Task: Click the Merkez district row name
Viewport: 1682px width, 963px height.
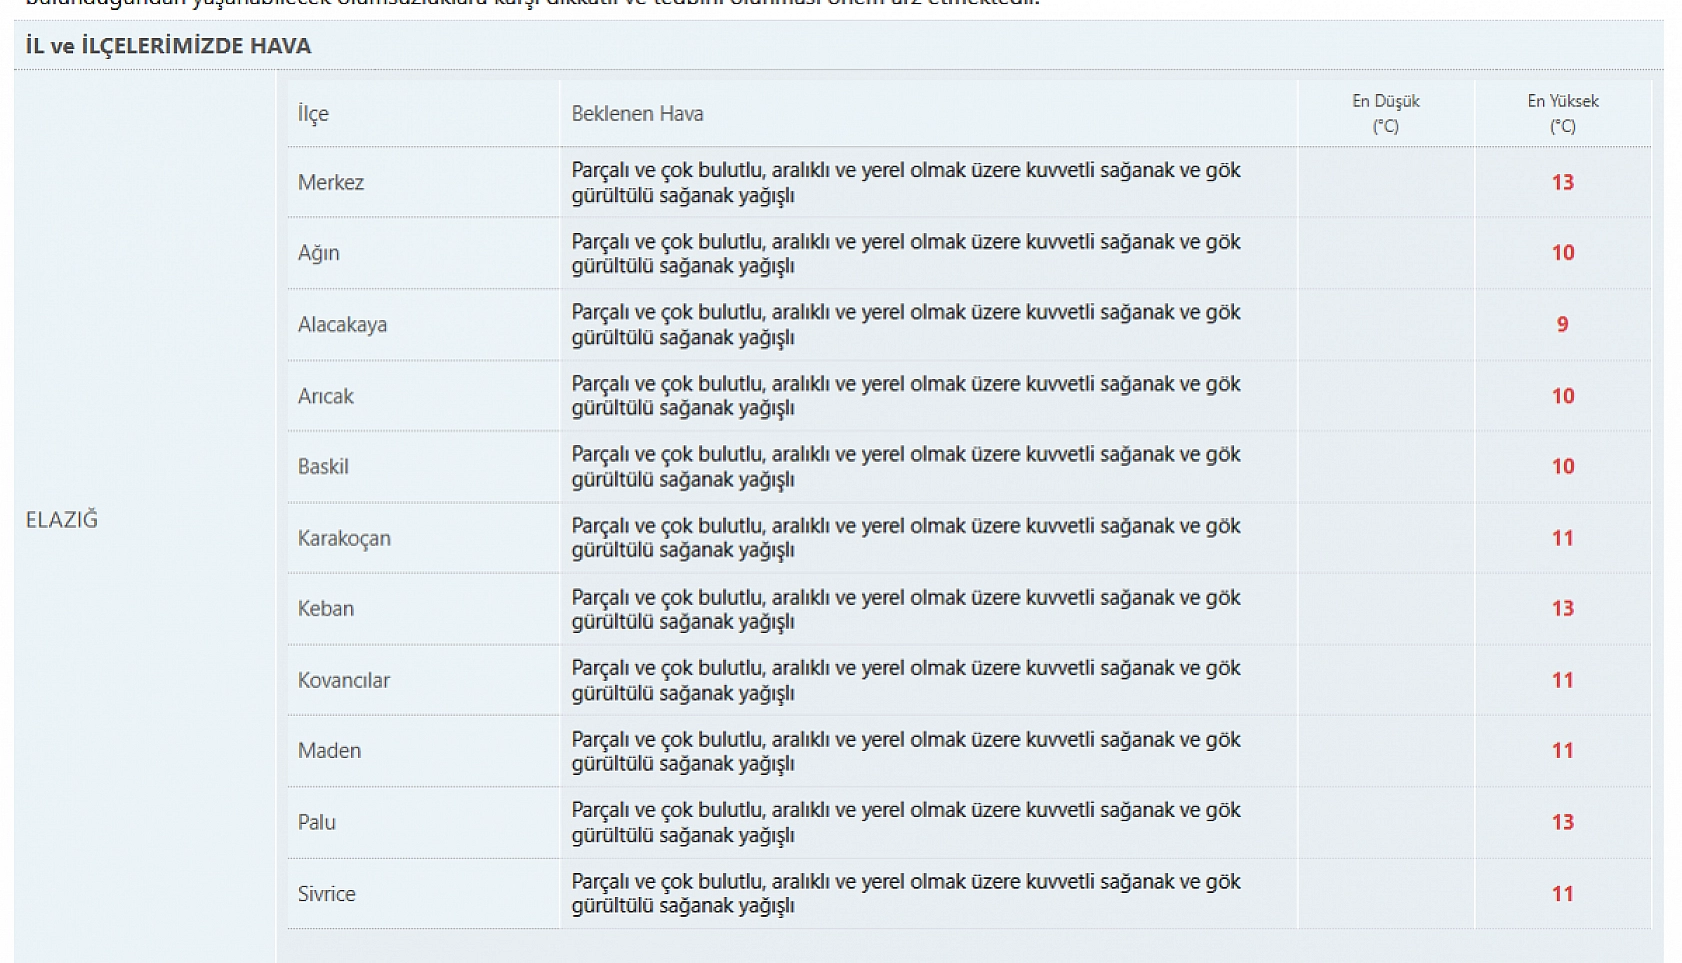Action: point(331,183)
